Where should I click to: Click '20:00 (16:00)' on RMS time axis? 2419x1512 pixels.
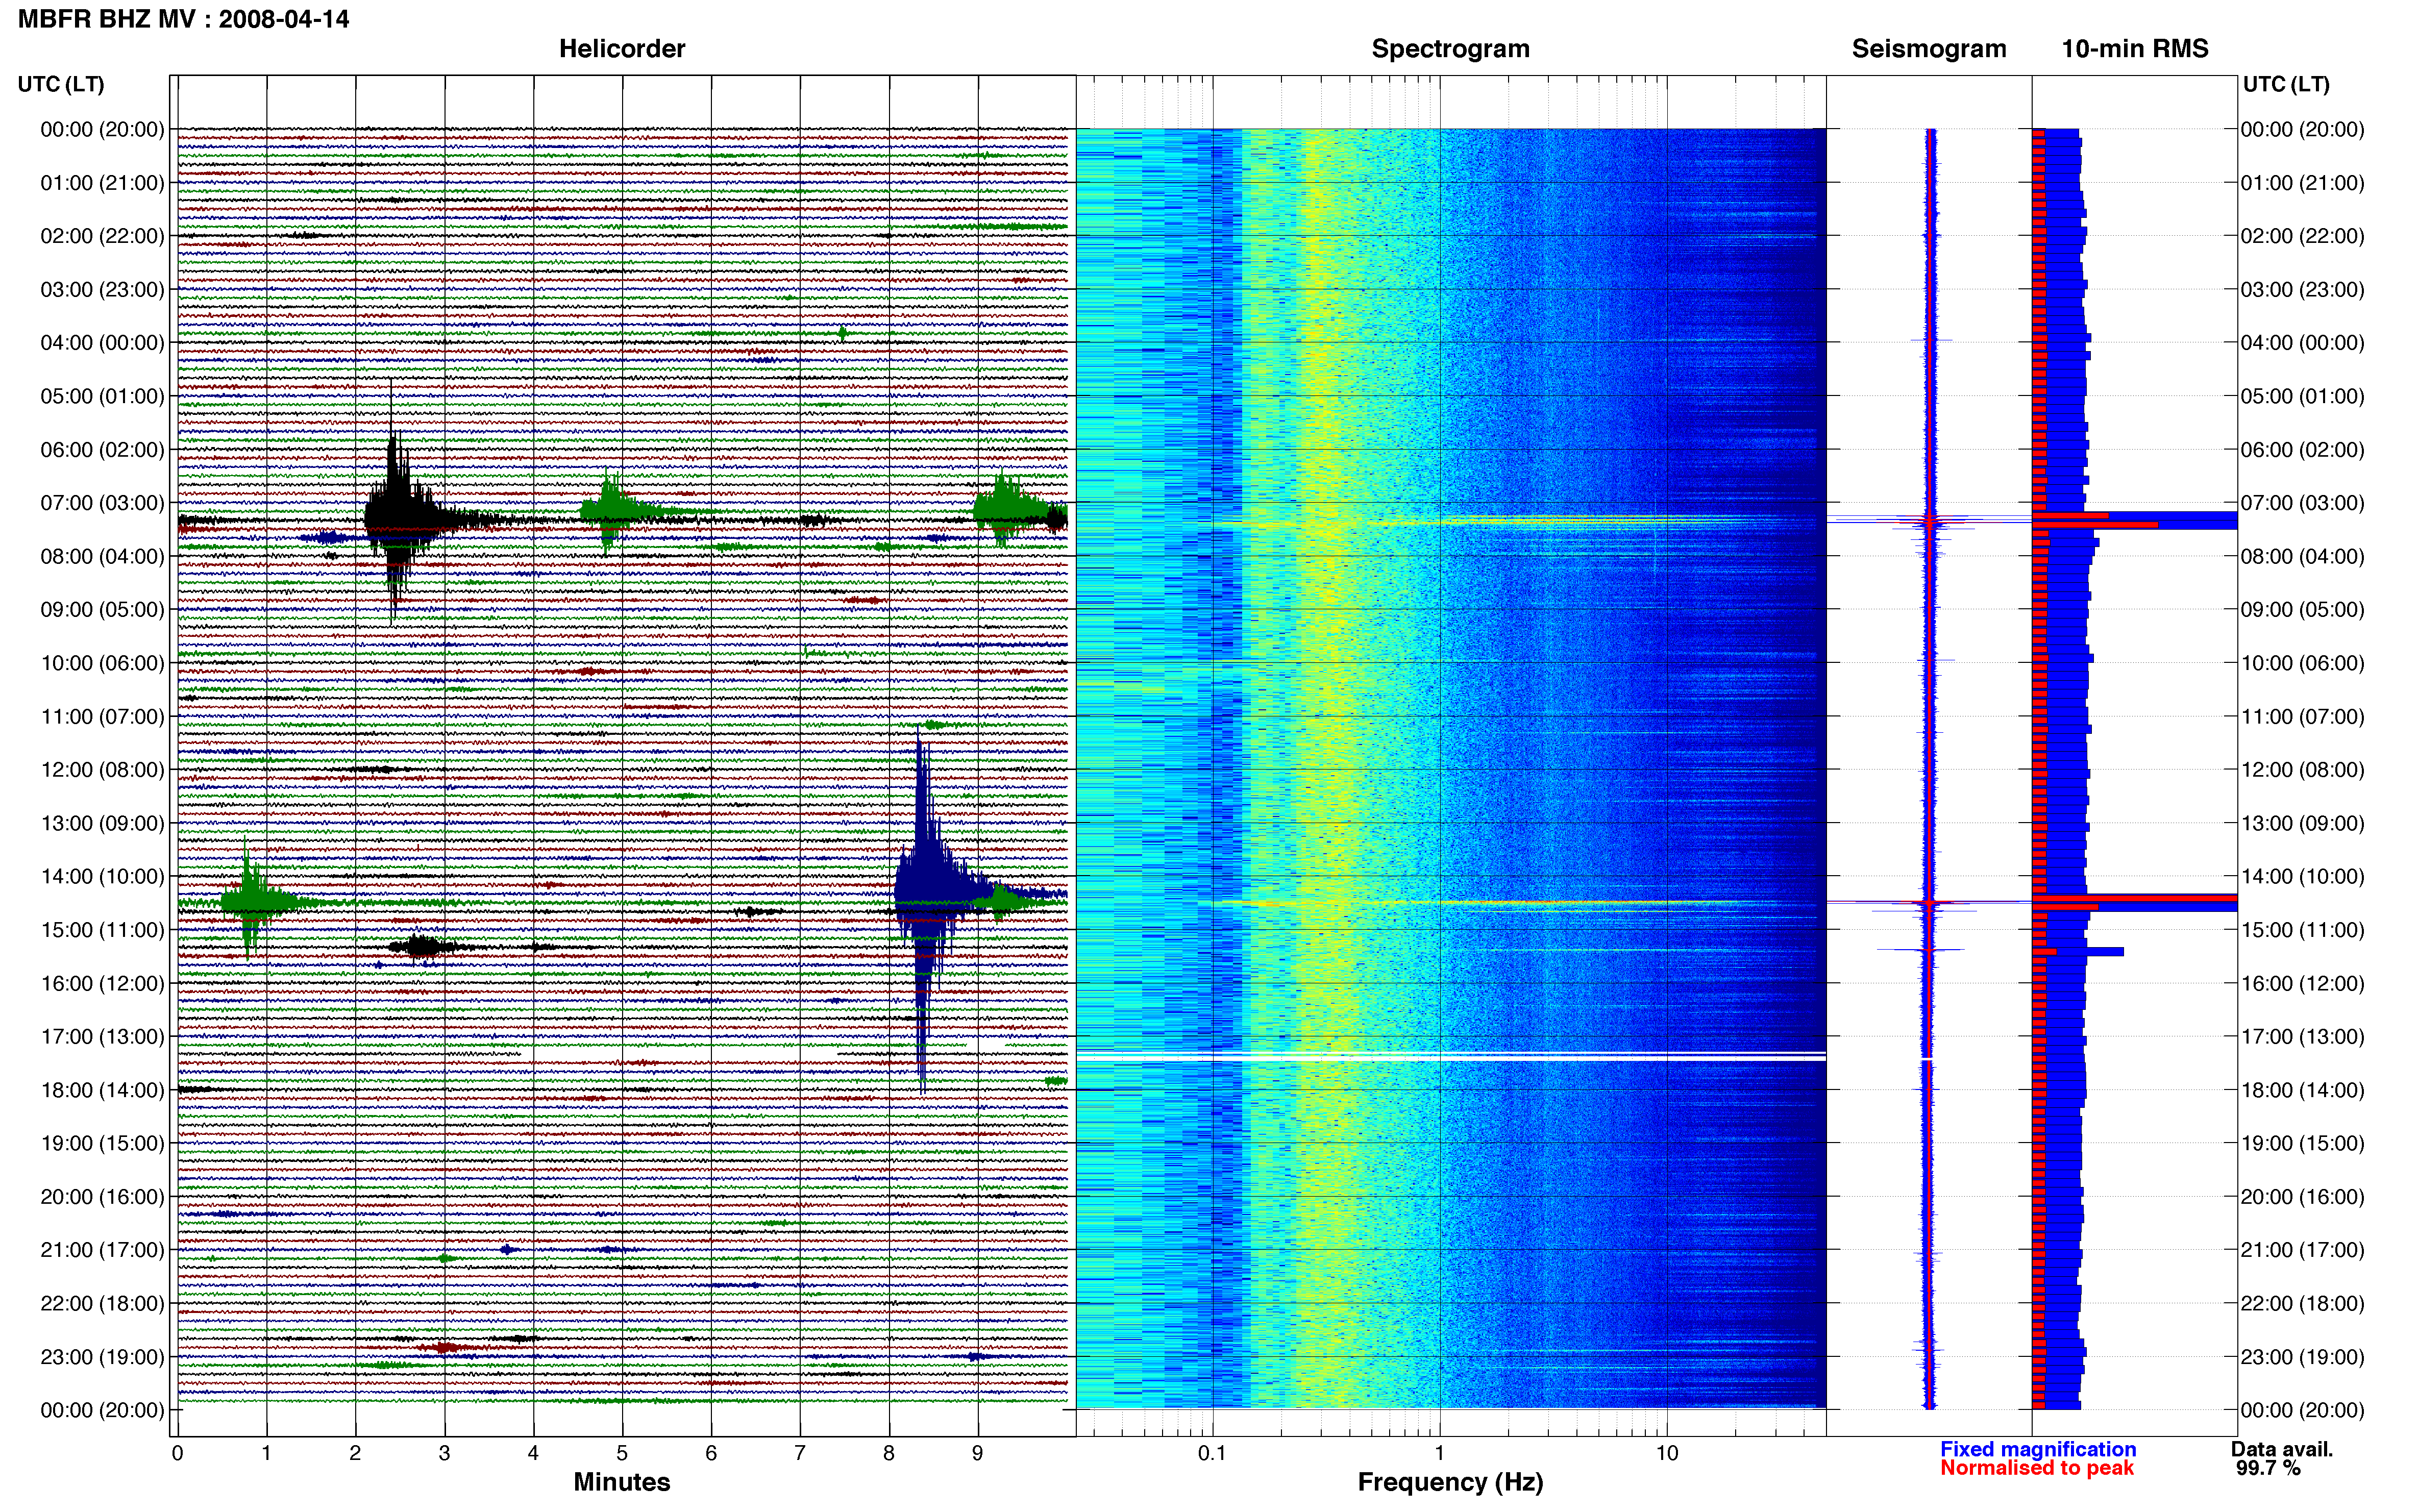point(2302,1197)
